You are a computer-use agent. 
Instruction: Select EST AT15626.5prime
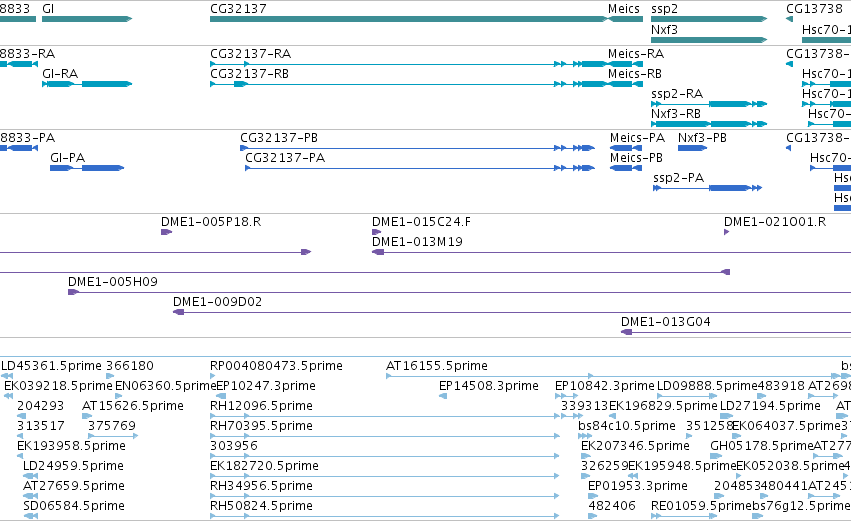(x=133, y=406)
